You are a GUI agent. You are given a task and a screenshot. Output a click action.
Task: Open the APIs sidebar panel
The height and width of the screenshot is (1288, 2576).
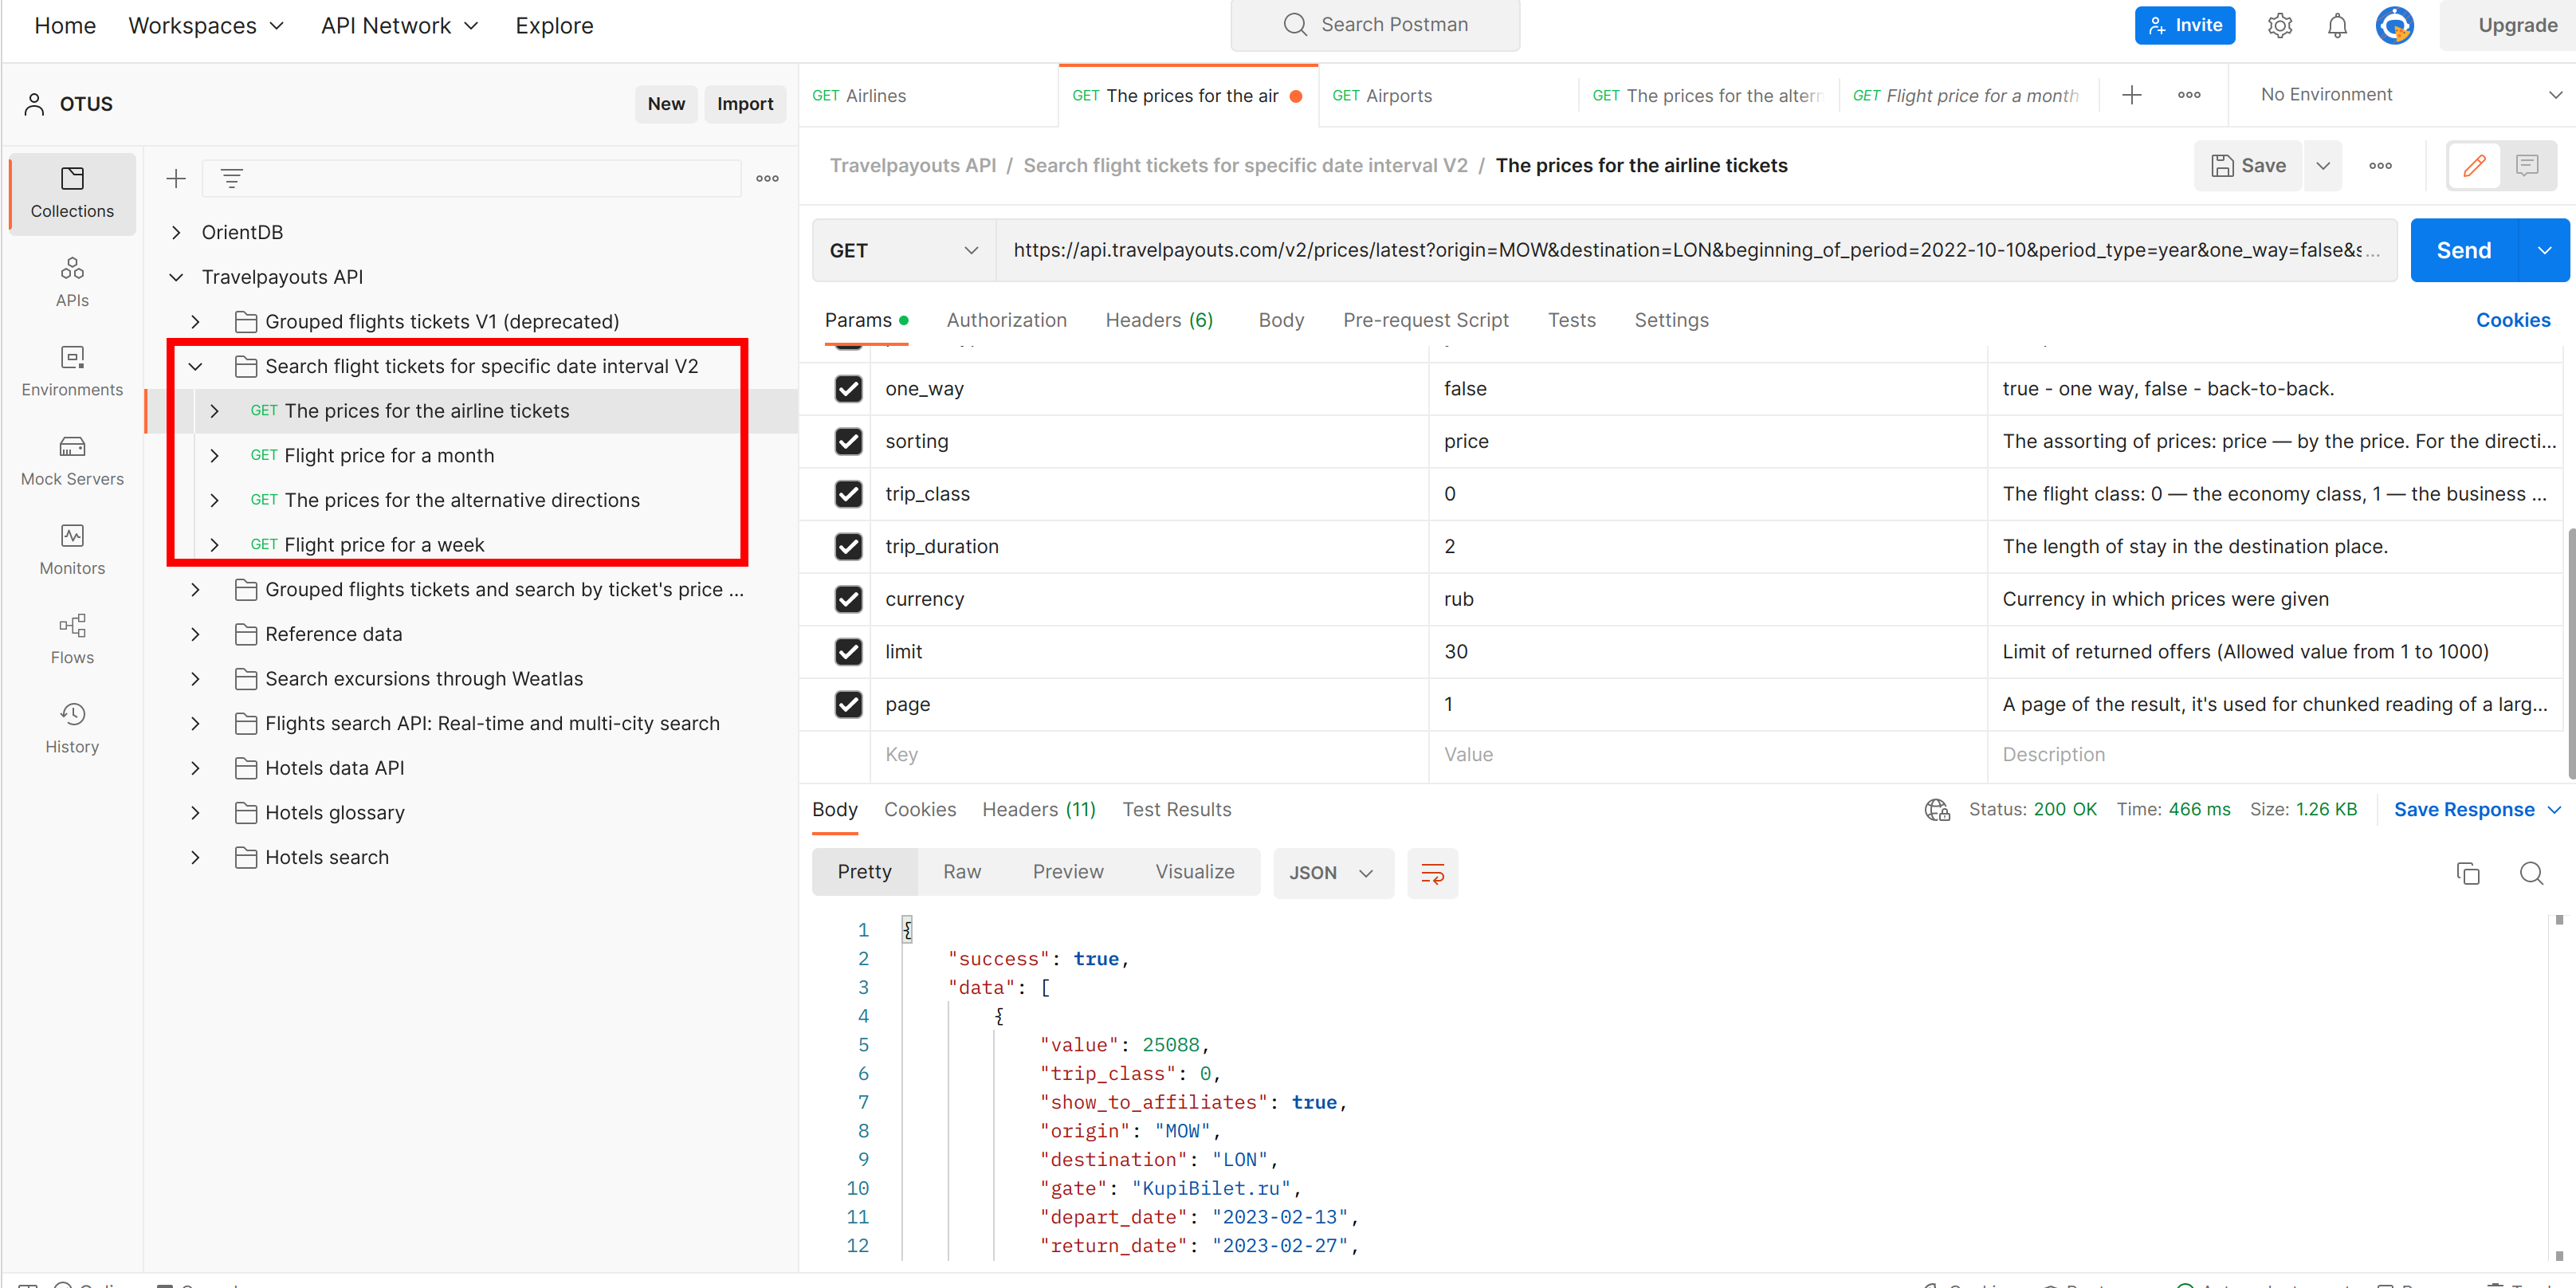[72, 282]
